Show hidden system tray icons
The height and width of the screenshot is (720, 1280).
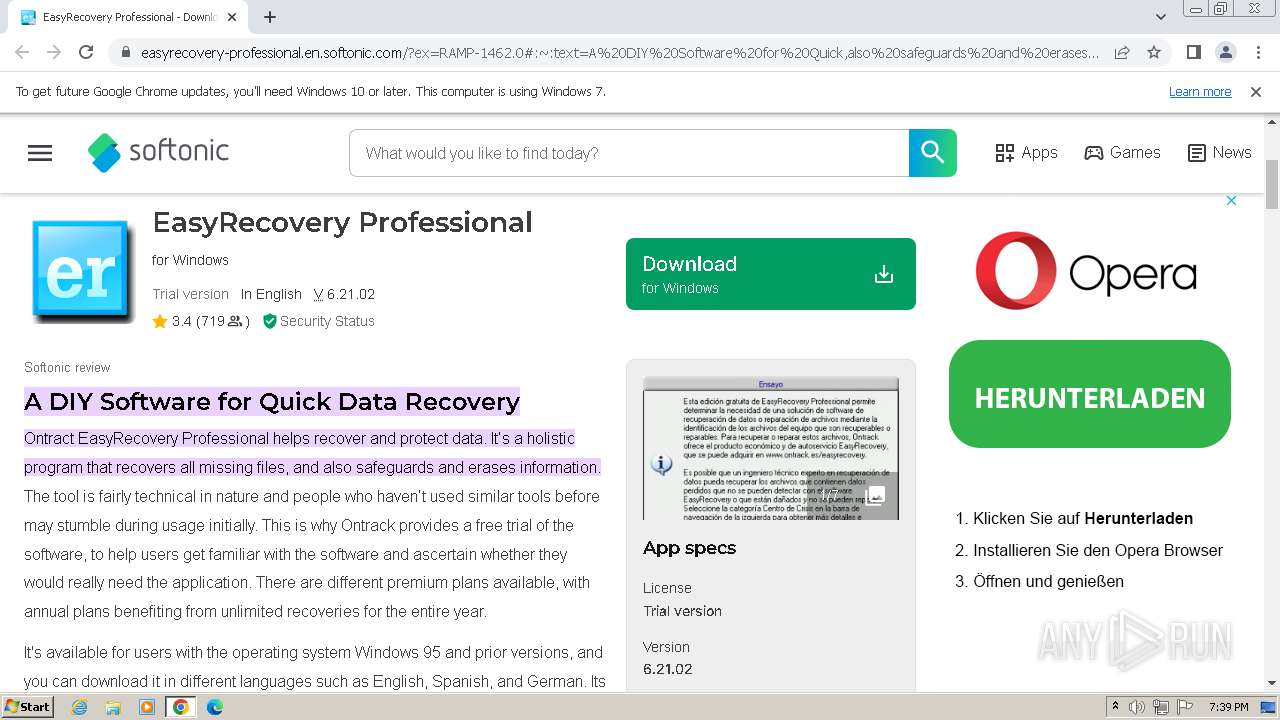(x=1116, y=707)
